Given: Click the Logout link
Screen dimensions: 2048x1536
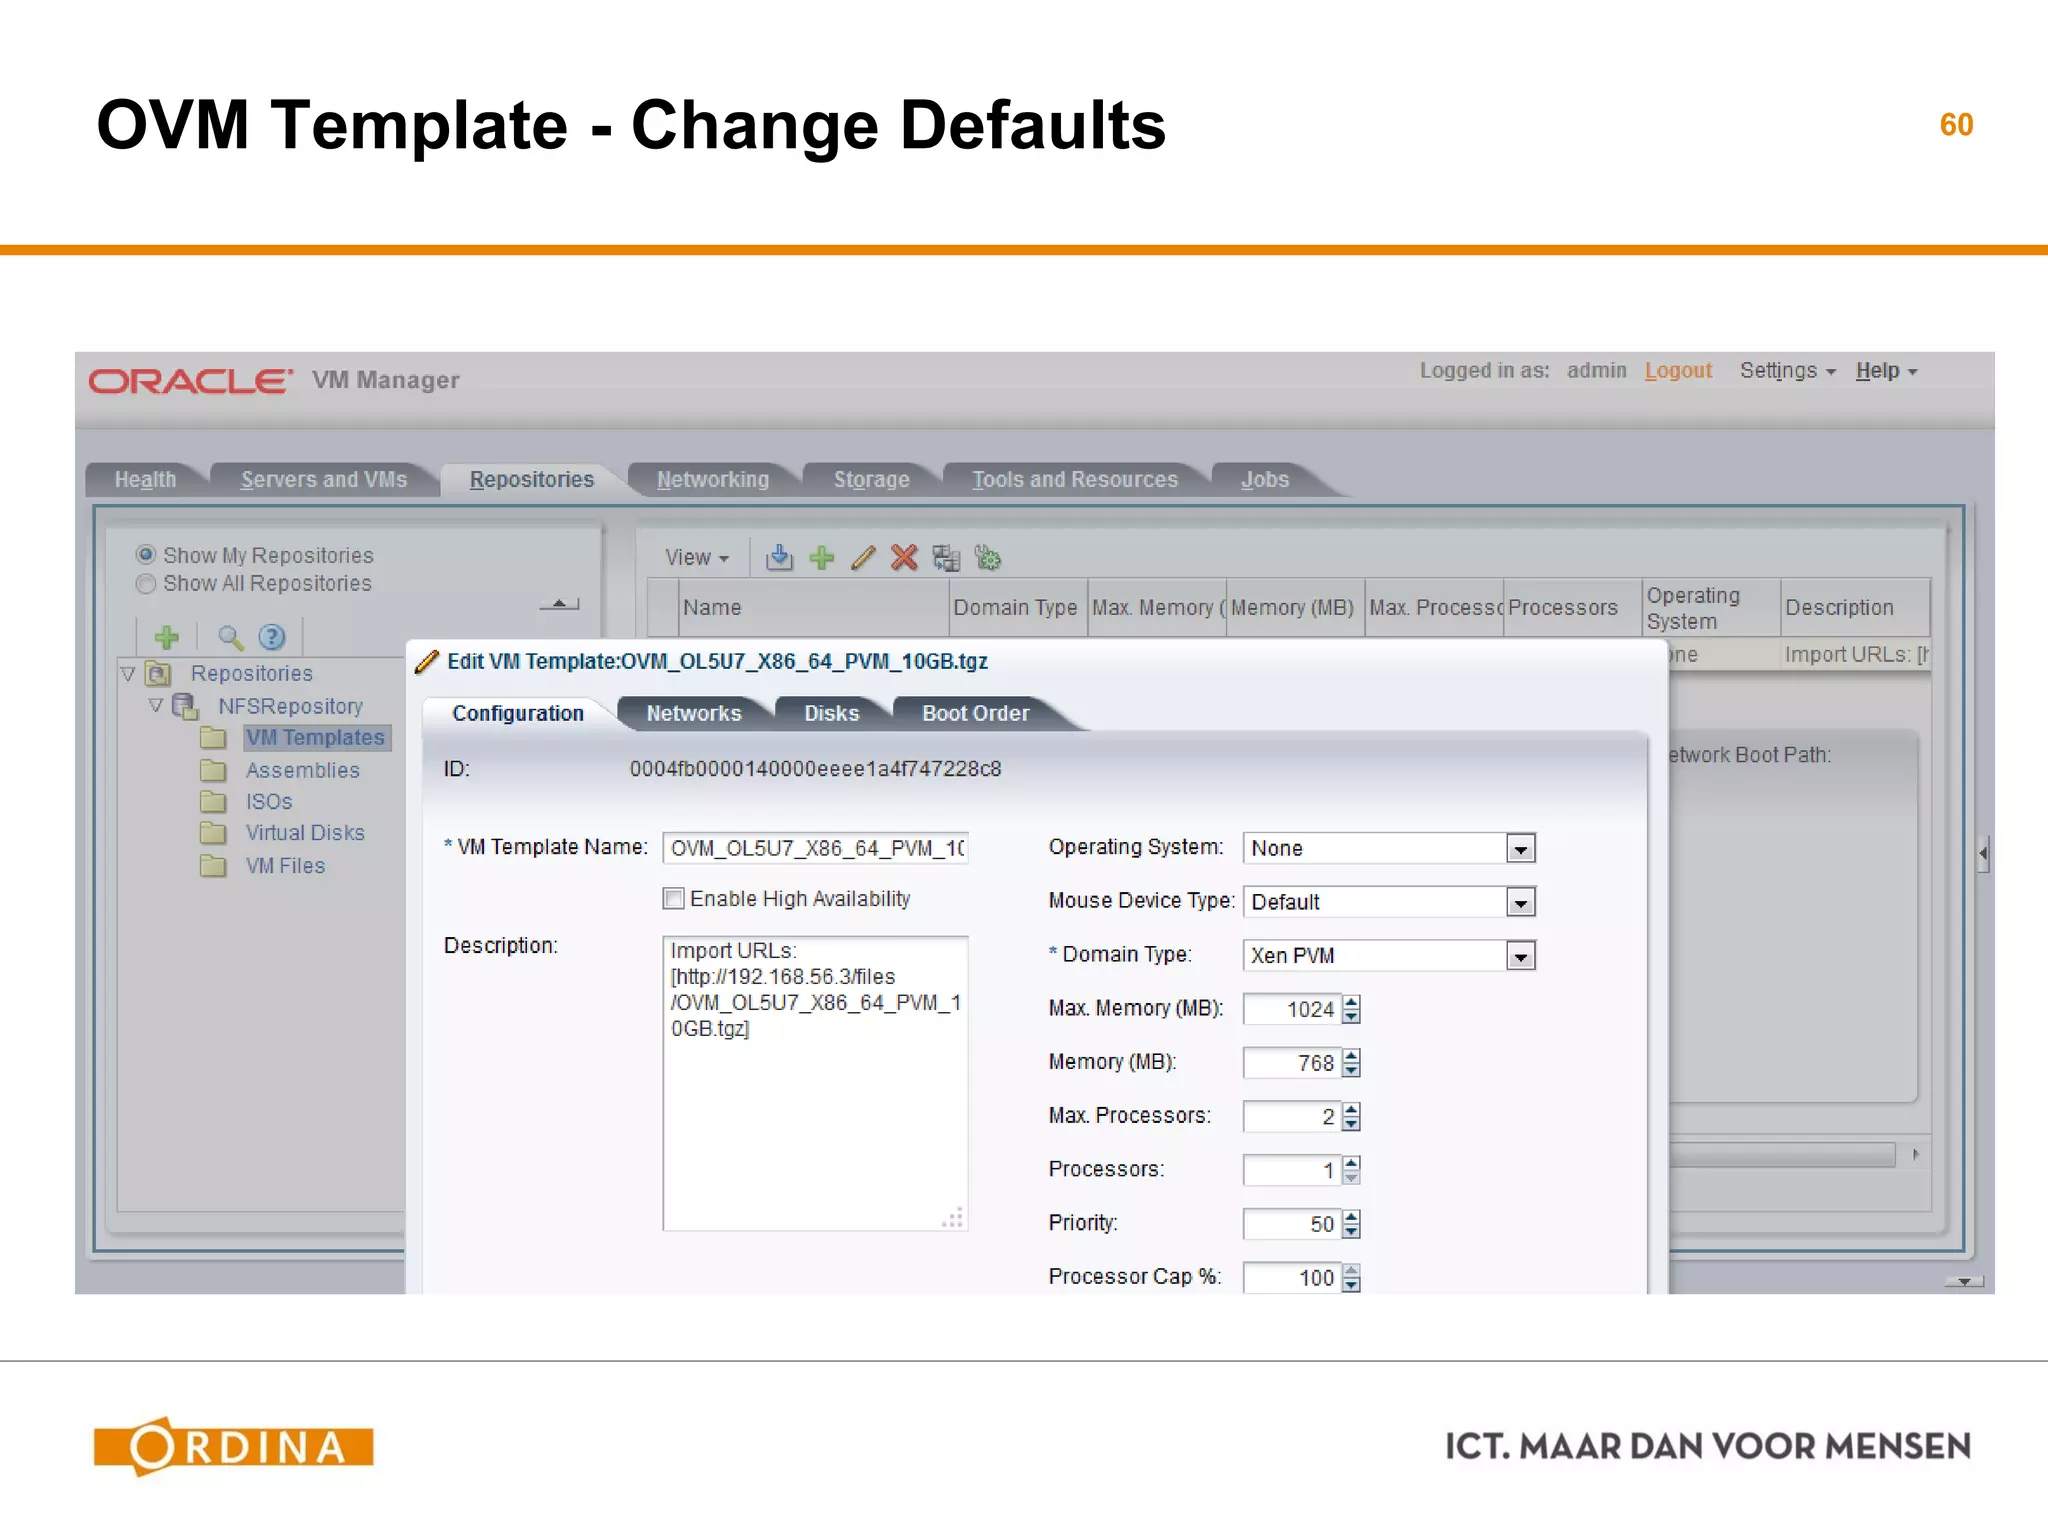Looking at the screenshot, I should [1678, 371].
